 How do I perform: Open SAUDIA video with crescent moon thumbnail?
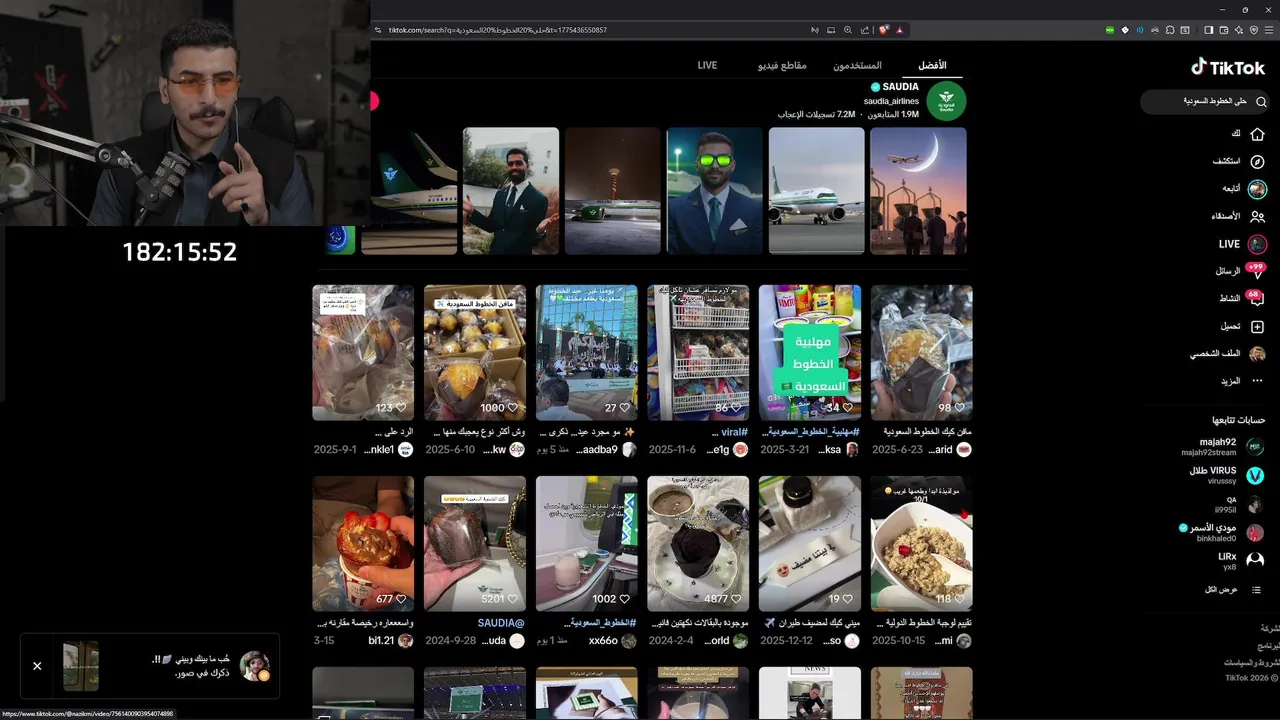point(918,191)
